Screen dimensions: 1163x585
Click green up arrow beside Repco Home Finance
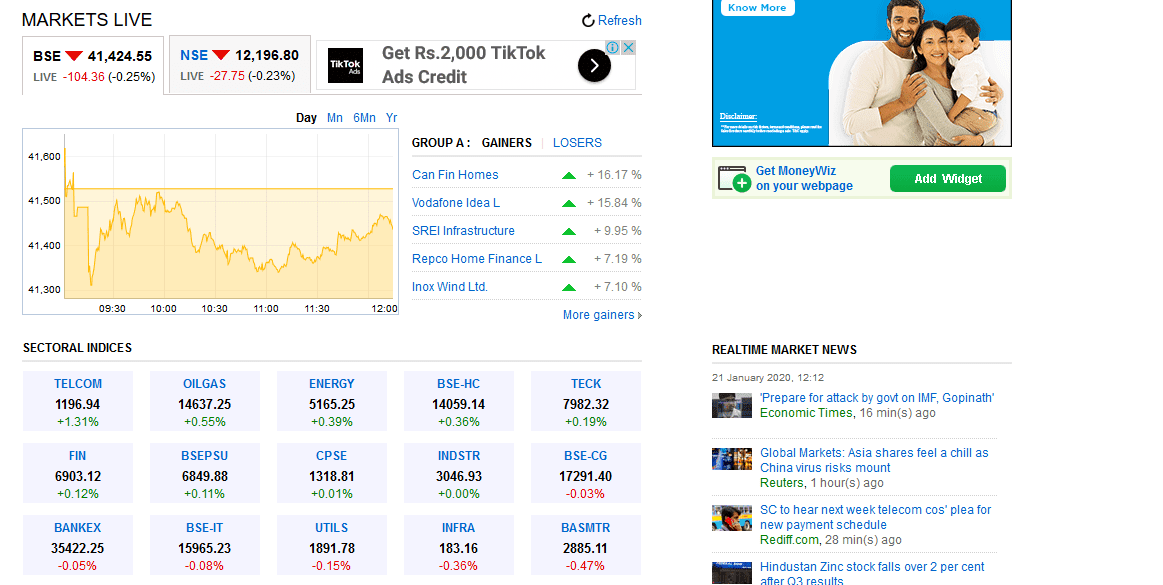[569, 260]
